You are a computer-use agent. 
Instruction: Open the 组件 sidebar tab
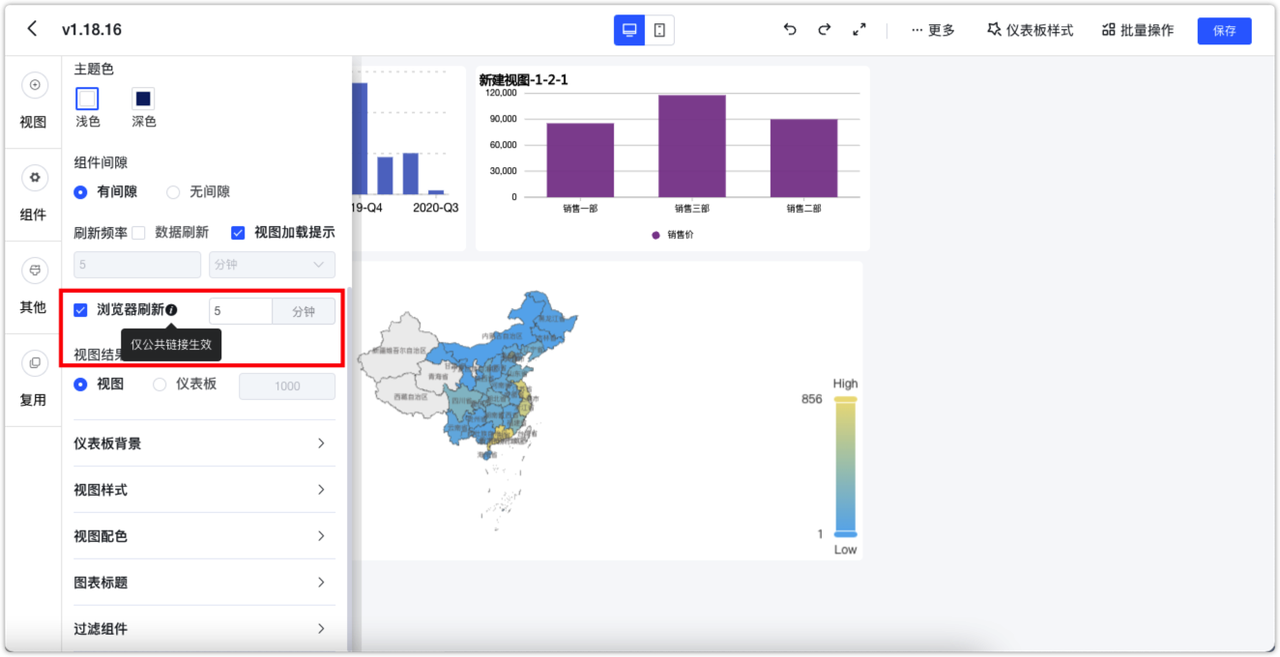34,194
